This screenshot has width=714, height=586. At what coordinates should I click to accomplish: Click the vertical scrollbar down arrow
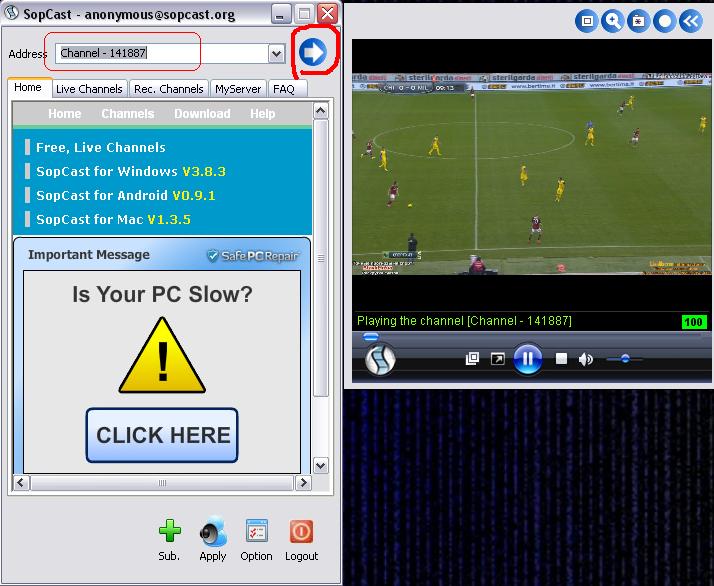coord(321,465)
